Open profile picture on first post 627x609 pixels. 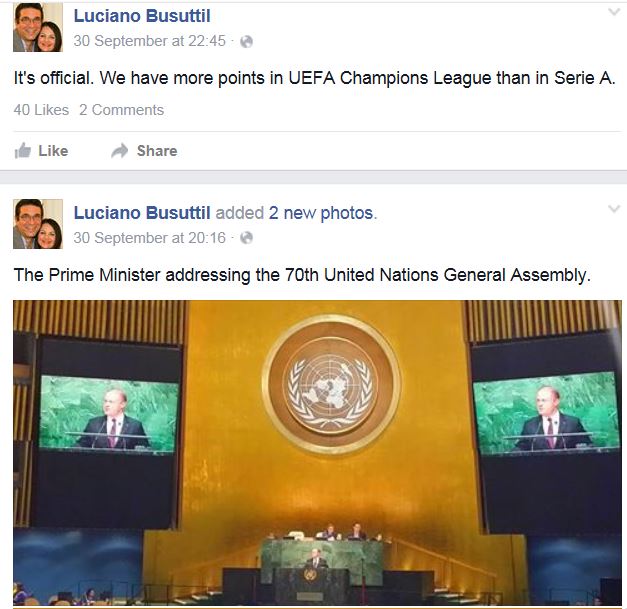click(x=38, y=27)
